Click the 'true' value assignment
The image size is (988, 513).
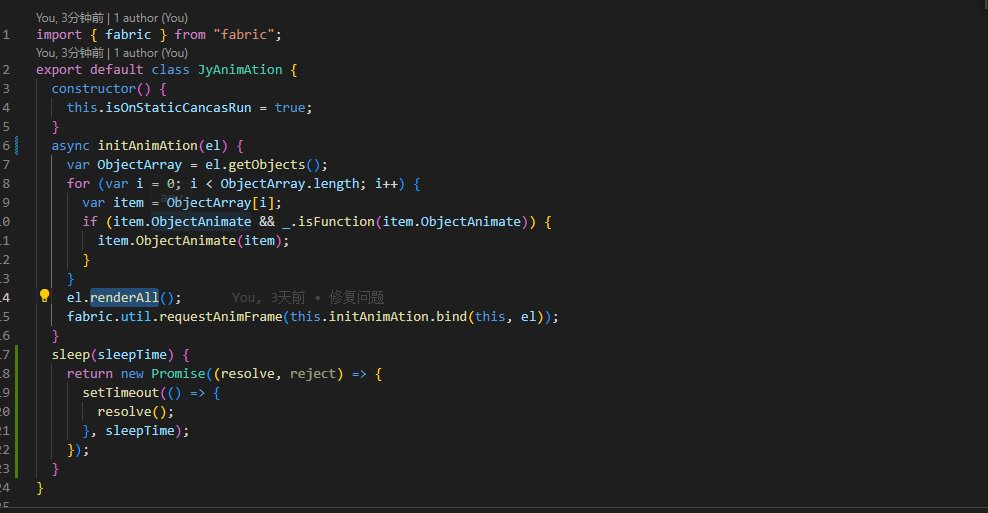click(290, 108)
